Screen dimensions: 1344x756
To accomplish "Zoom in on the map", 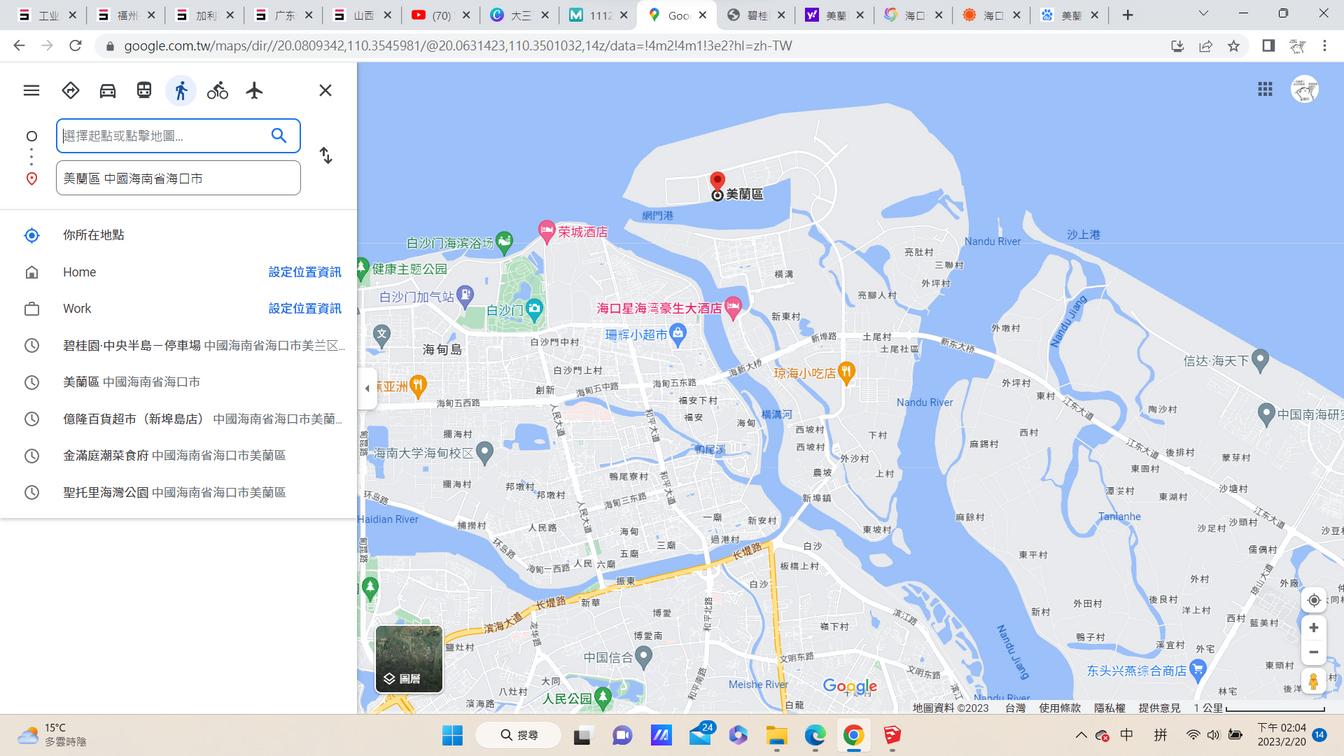I will pyautogui.click(x=1314, y=628).
